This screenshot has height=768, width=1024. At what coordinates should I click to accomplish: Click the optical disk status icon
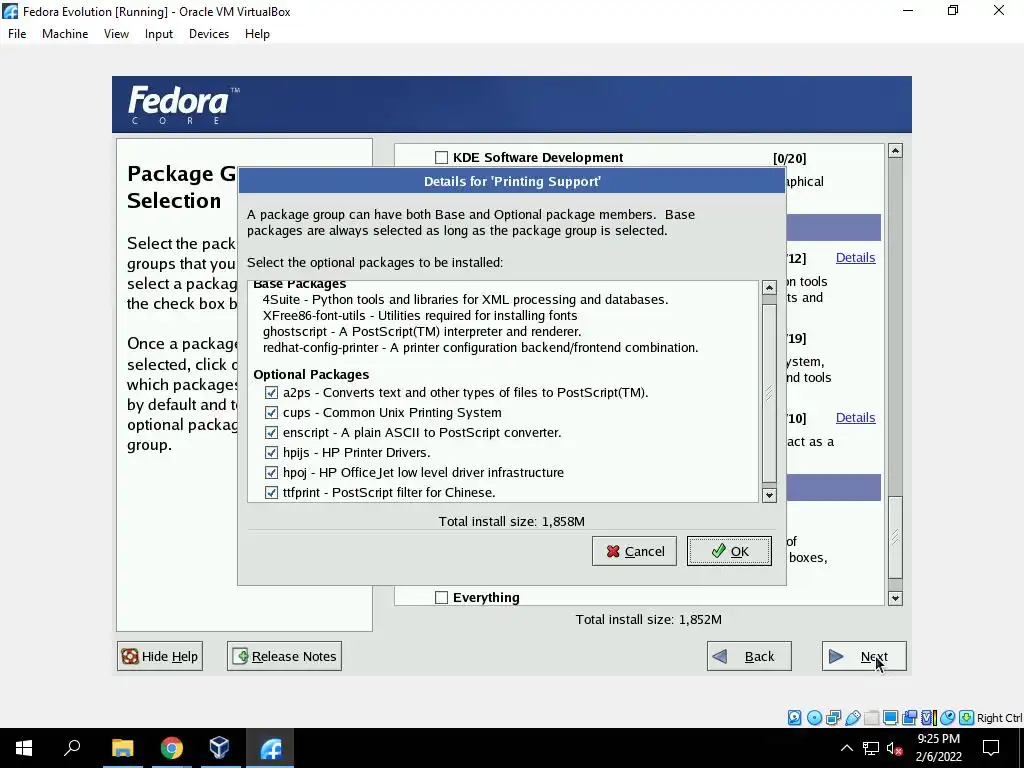click(x=814, y=718)
